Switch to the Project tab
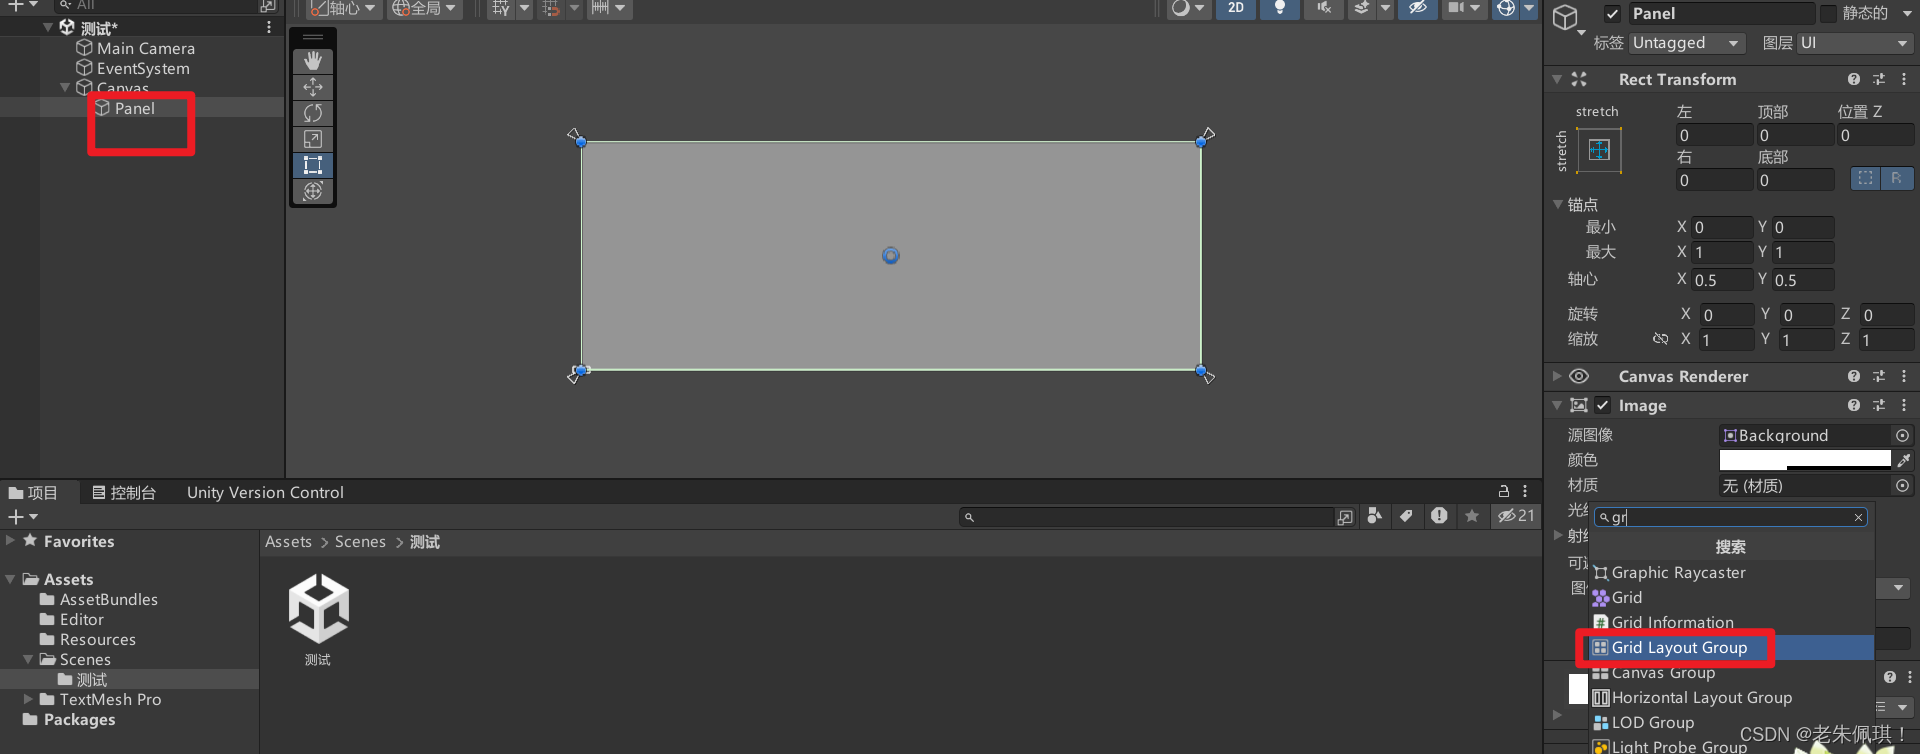Viewport: 1920px width, 754px height. (x=34, y=492)
